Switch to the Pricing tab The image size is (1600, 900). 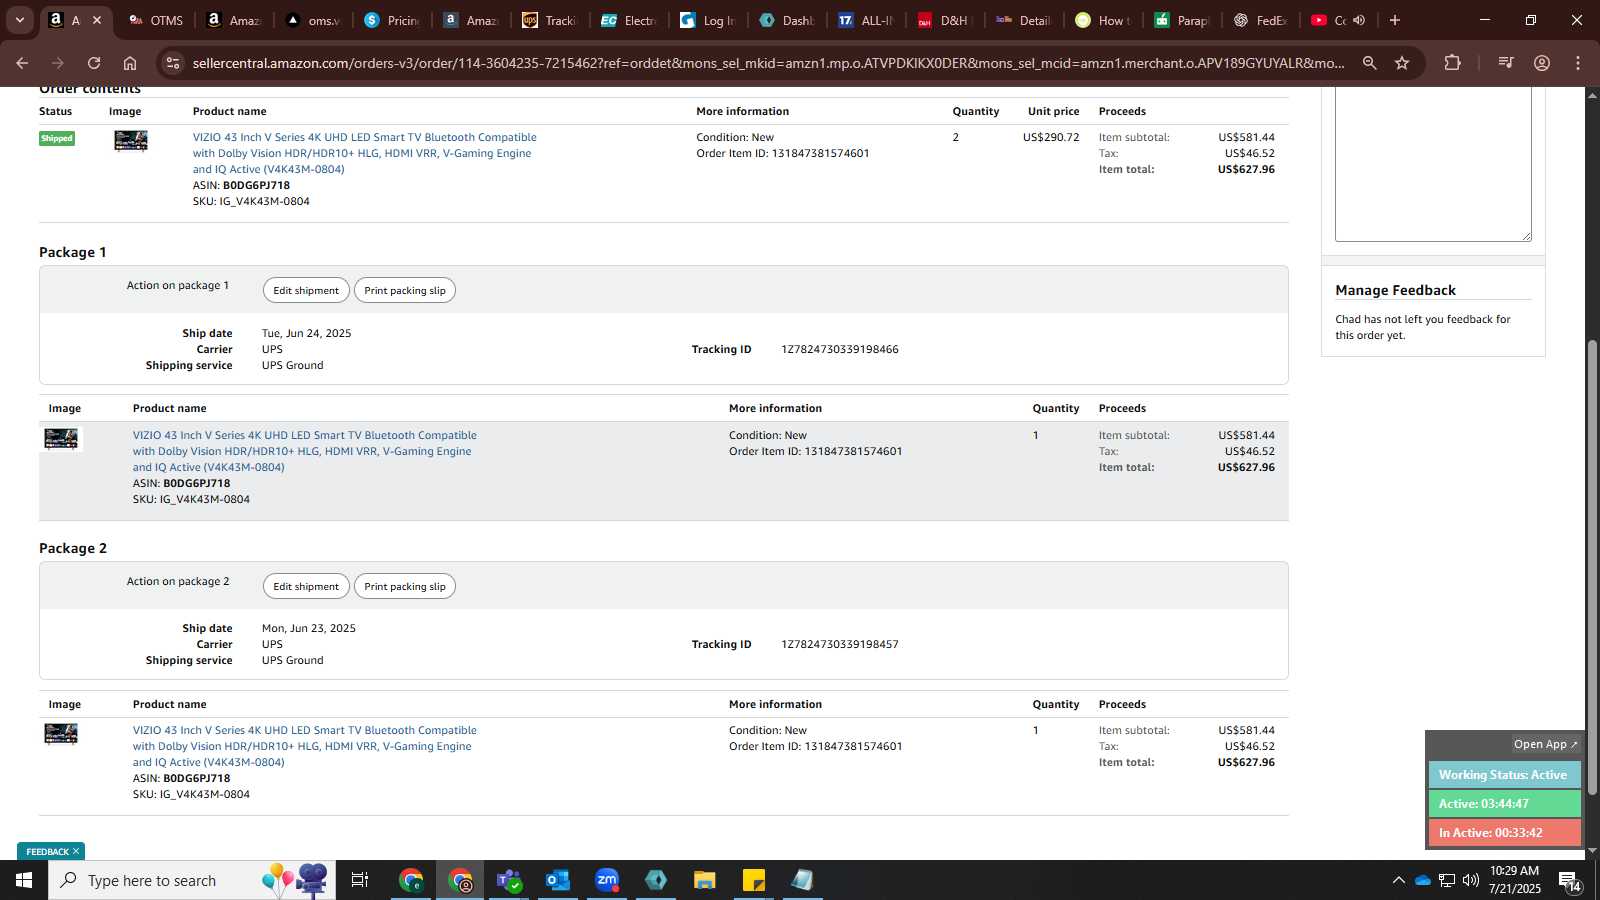(x=392, y=20)
